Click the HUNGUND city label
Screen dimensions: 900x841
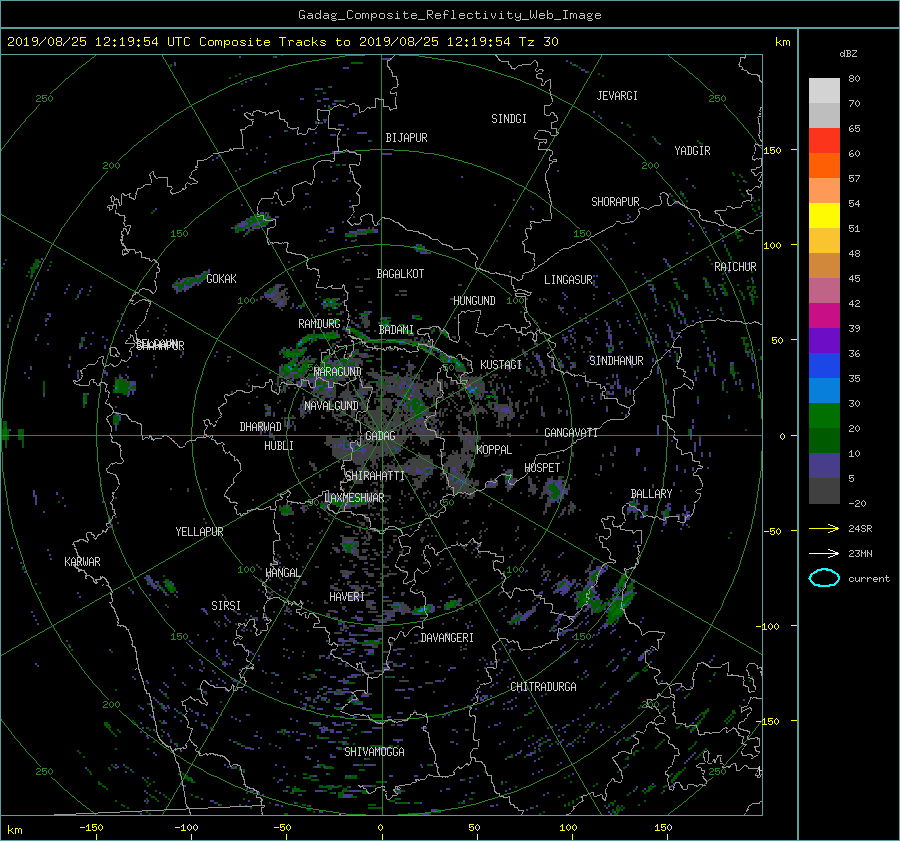474,301
